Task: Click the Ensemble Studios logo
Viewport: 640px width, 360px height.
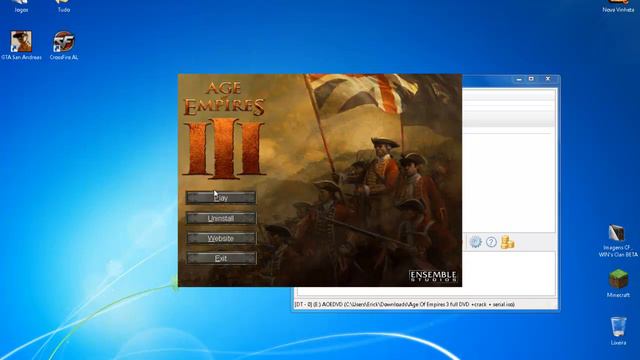Action: 433,276
